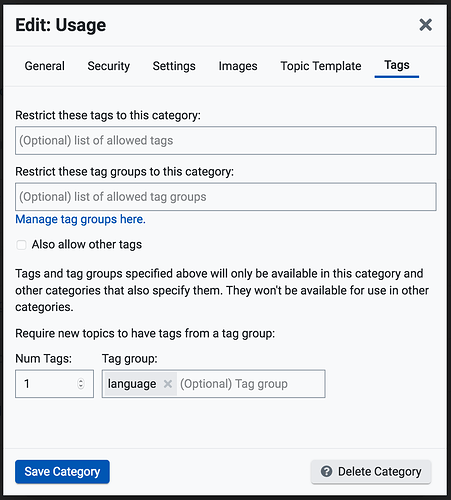Click the 'Also allow other tags' label
This screenshot has width=451, height=500.
click(87, 245)
